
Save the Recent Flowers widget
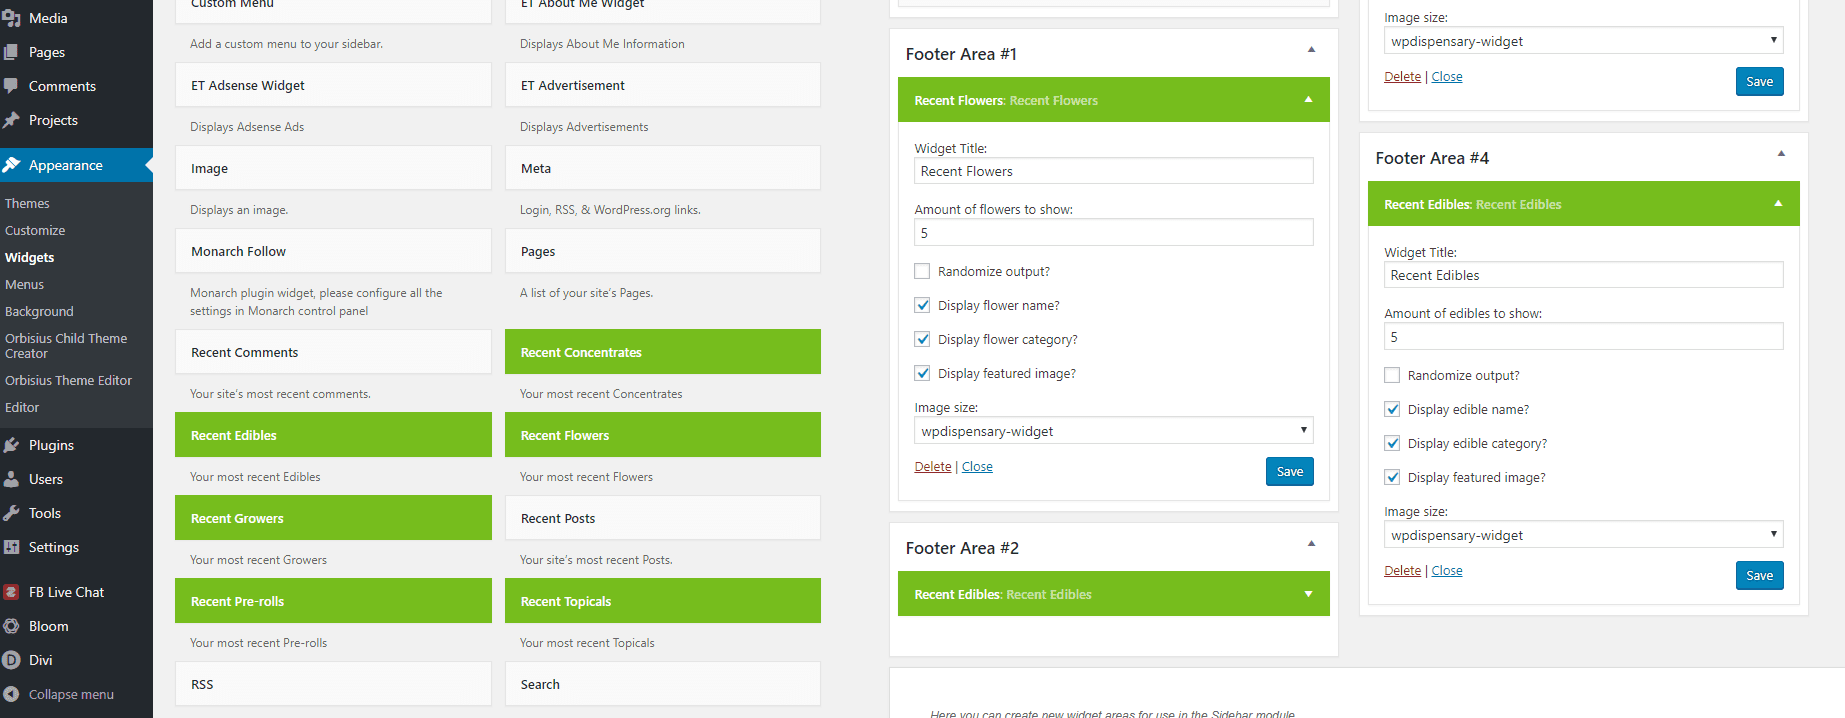(1289, 471)
